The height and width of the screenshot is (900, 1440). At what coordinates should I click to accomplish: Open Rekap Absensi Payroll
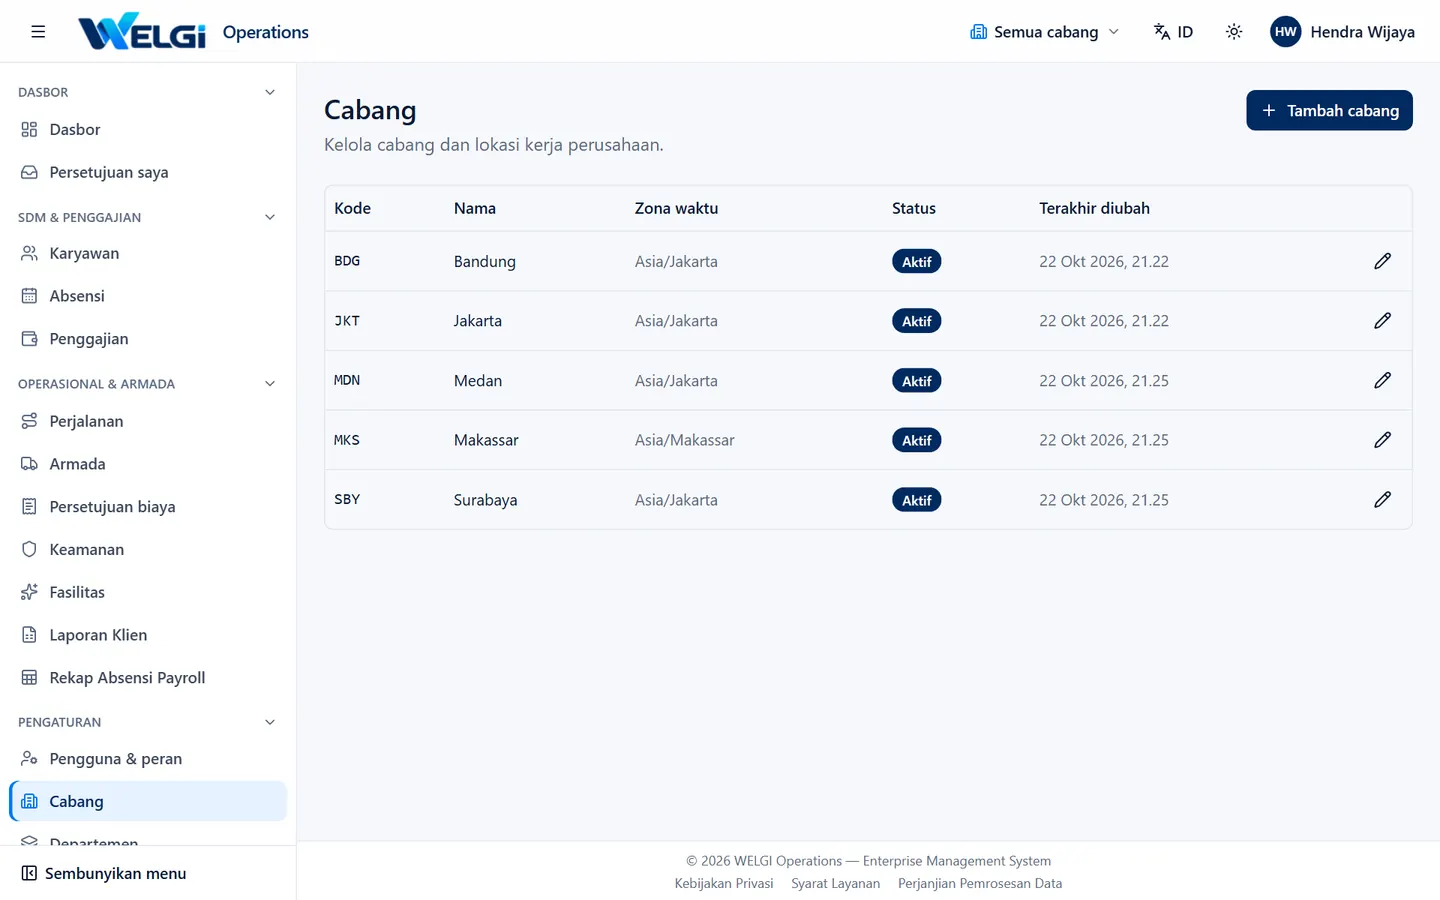(x=148, y=678)
